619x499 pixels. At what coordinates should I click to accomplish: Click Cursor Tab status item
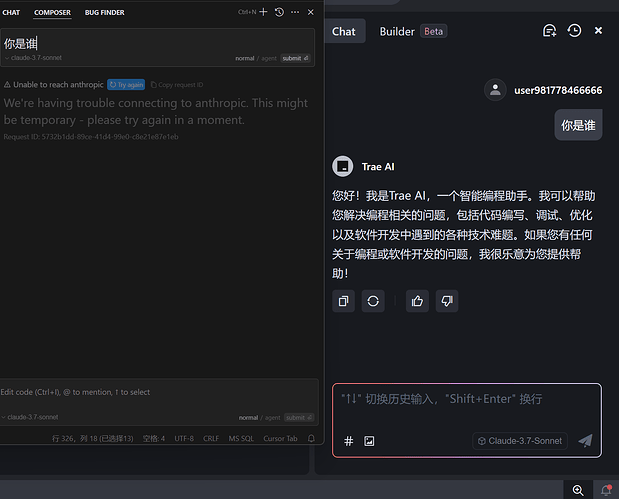click(280, 439)
